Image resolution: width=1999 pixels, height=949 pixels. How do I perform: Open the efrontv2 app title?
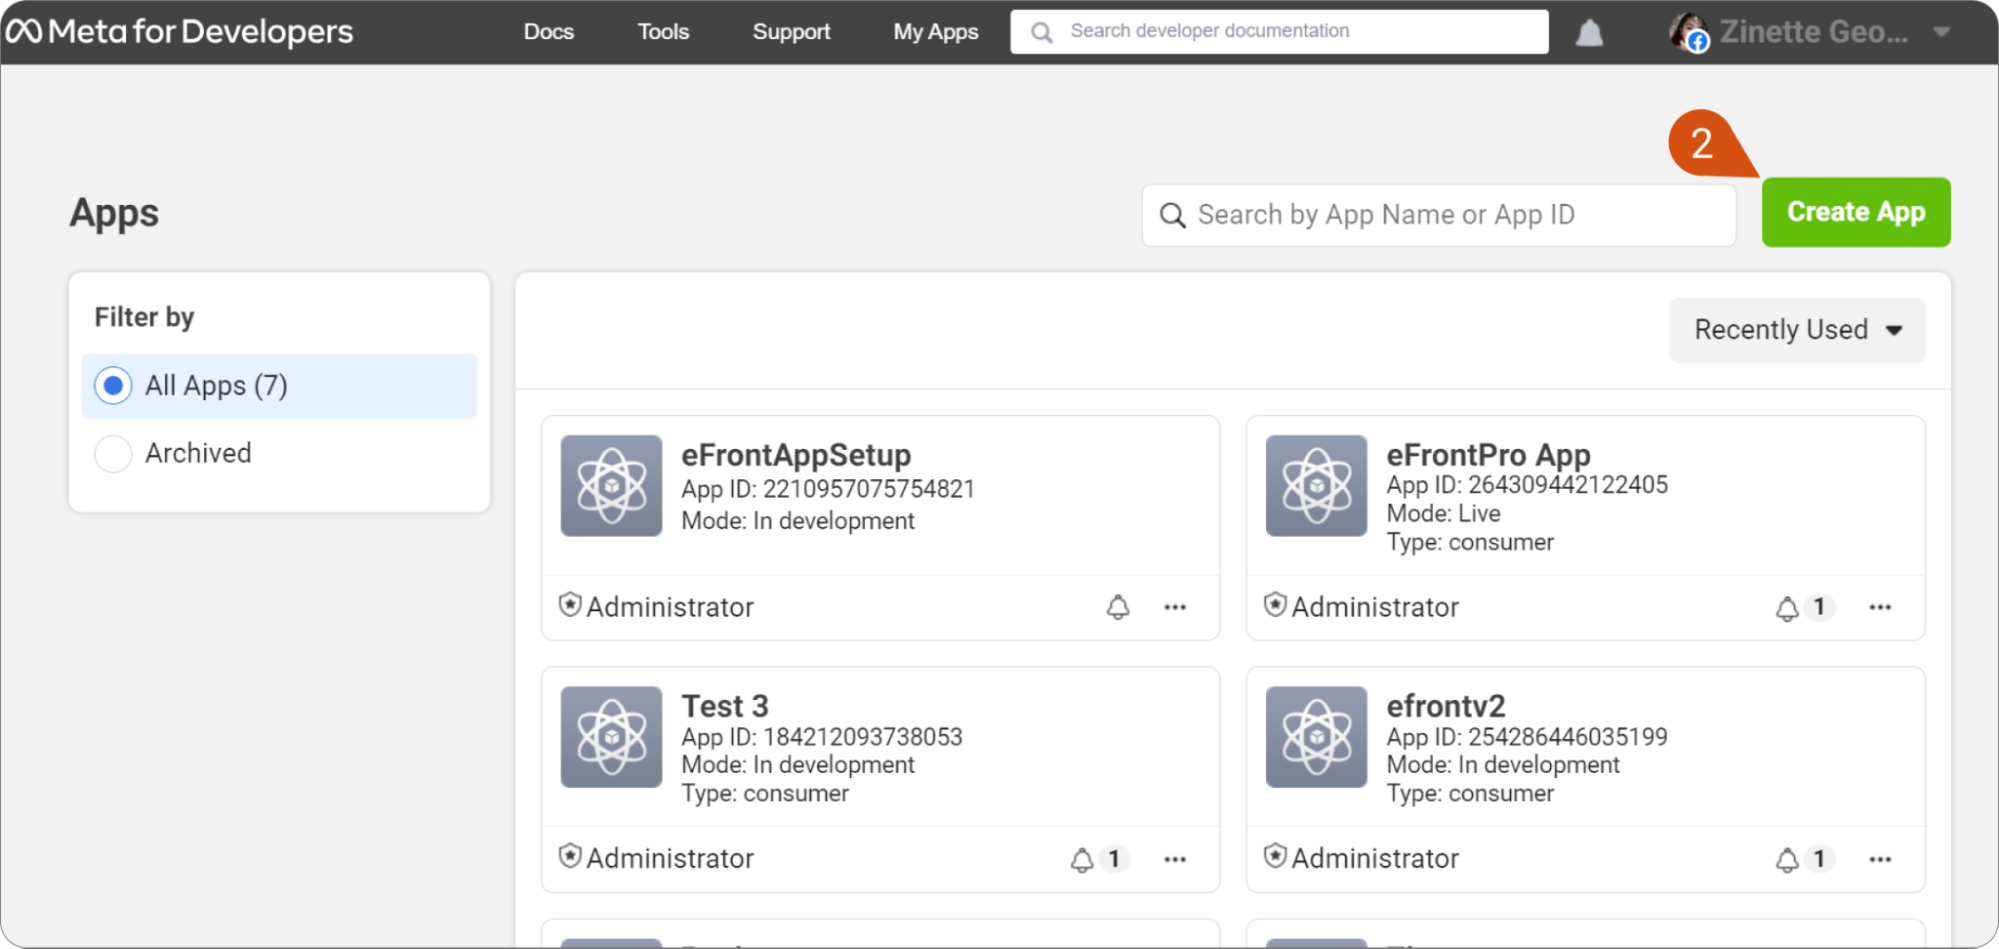1445,706
